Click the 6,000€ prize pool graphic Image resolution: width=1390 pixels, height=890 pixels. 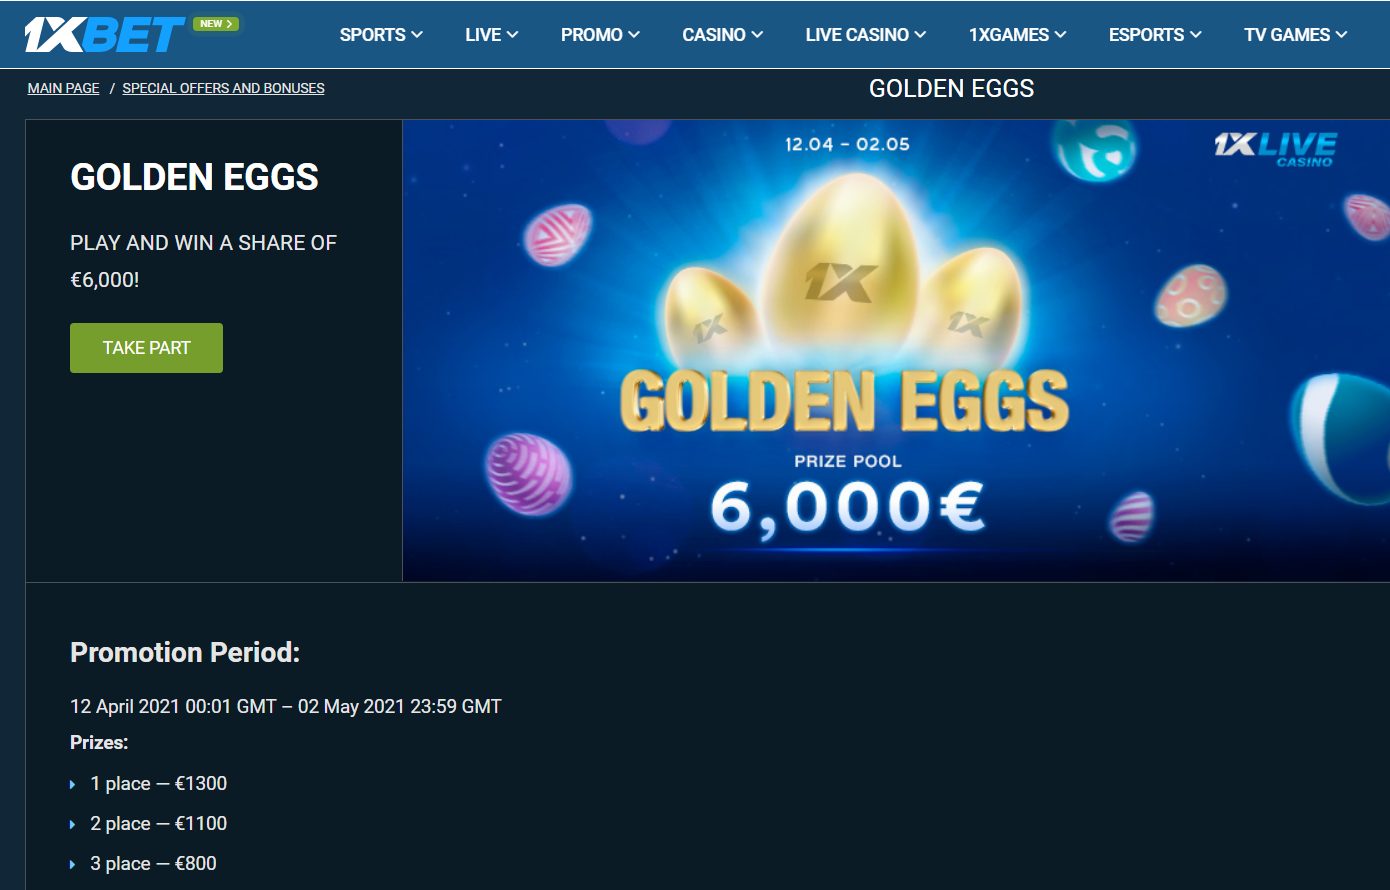click(847, 507)
